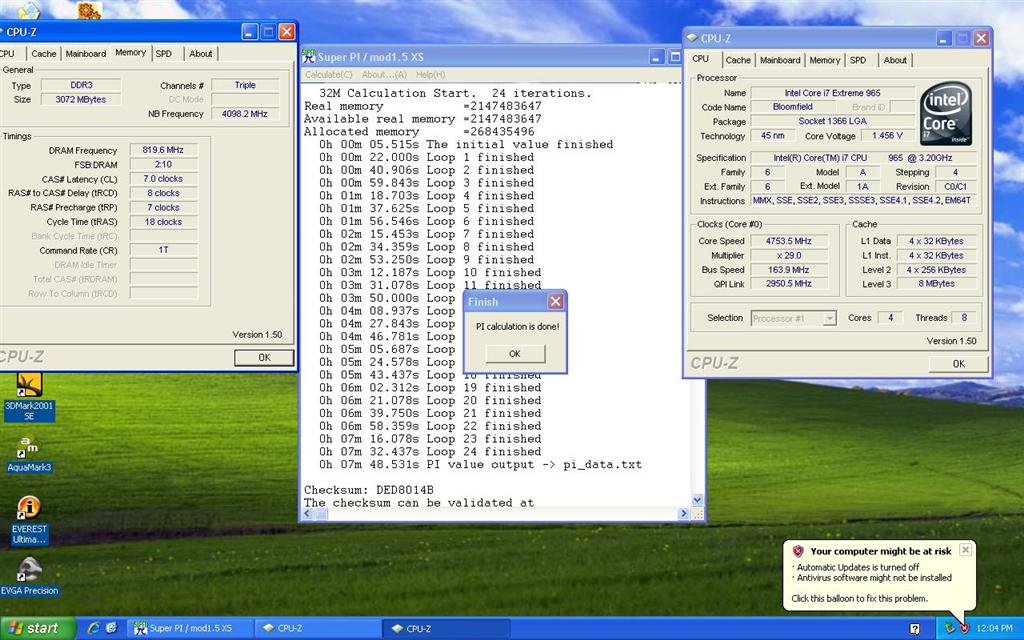Click the NB Frequency 4098.2 MHz field
Screen dimensions: 1024x640
(x=245, y=114)
